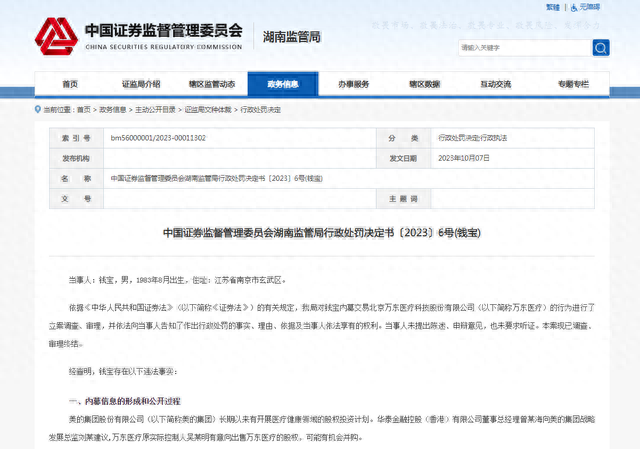The height and width of the screenshot is (449, 640).
Task: Open the 专题专栏 navigation tab
Action: coord(573,84)
